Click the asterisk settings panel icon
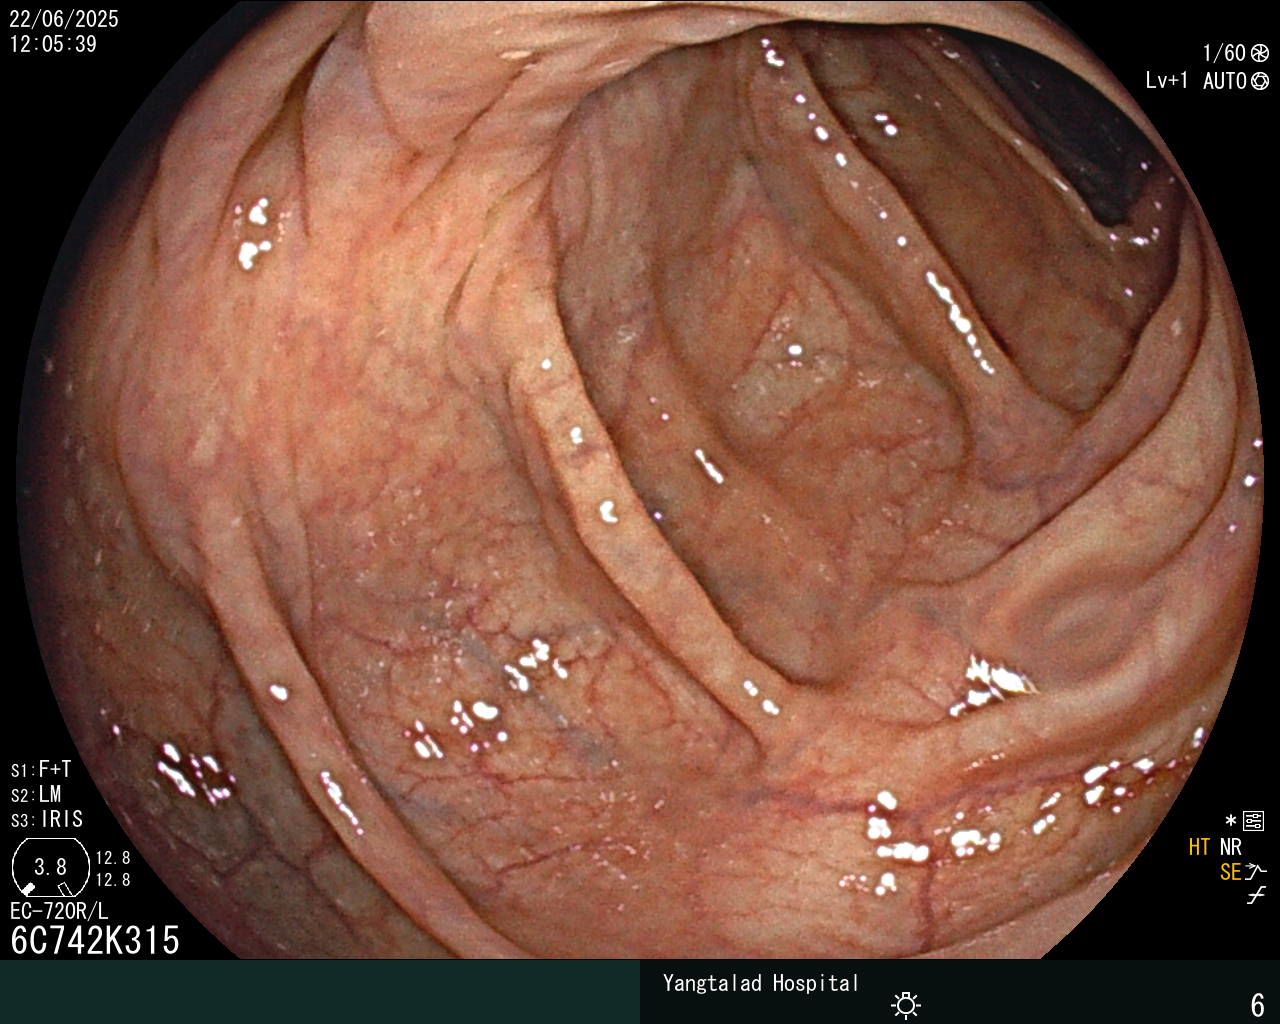This screenshot has height=1024, width=1280. coord(1245,821)
